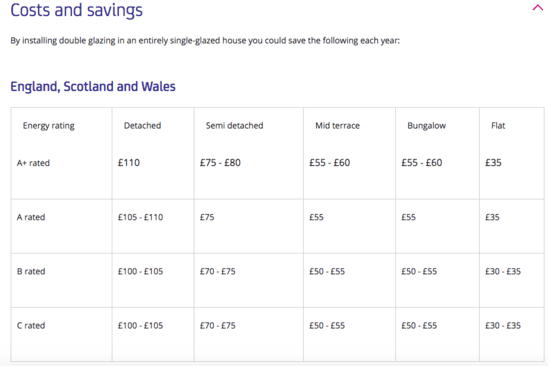Click the B rated flat £30 - £35 cell
Screen dimensions: 548x366
click(x=503, y=271)
